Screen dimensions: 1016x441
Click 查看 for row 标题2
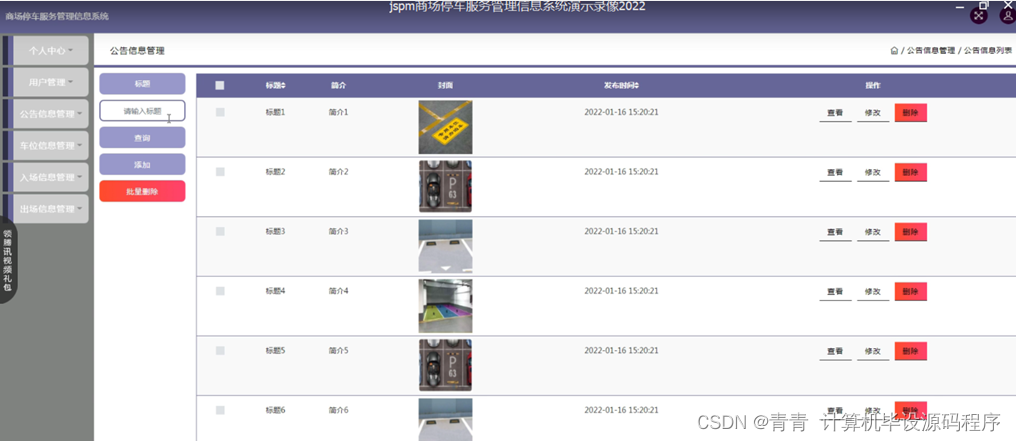click(835, 172)
